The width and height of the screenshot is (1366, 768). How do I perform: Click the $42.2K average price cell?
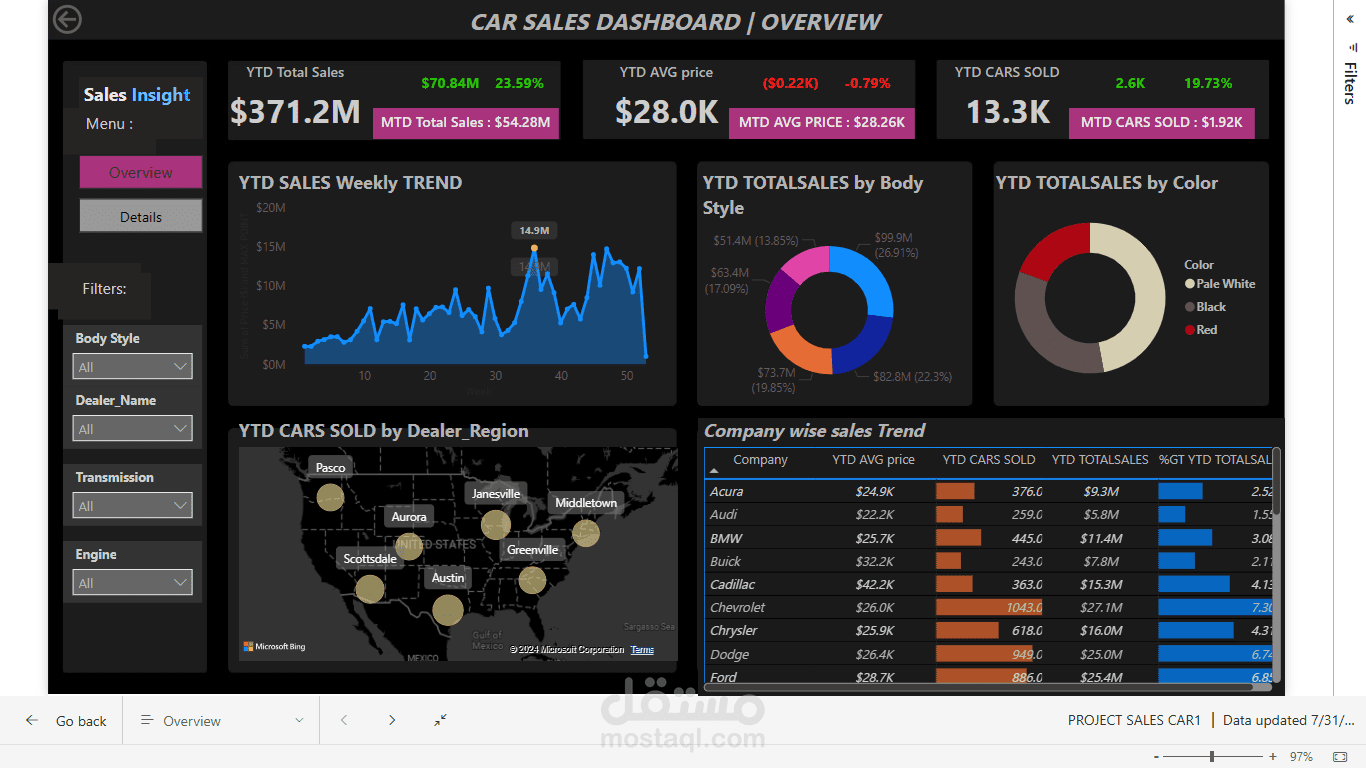click(x=875, y=584)
